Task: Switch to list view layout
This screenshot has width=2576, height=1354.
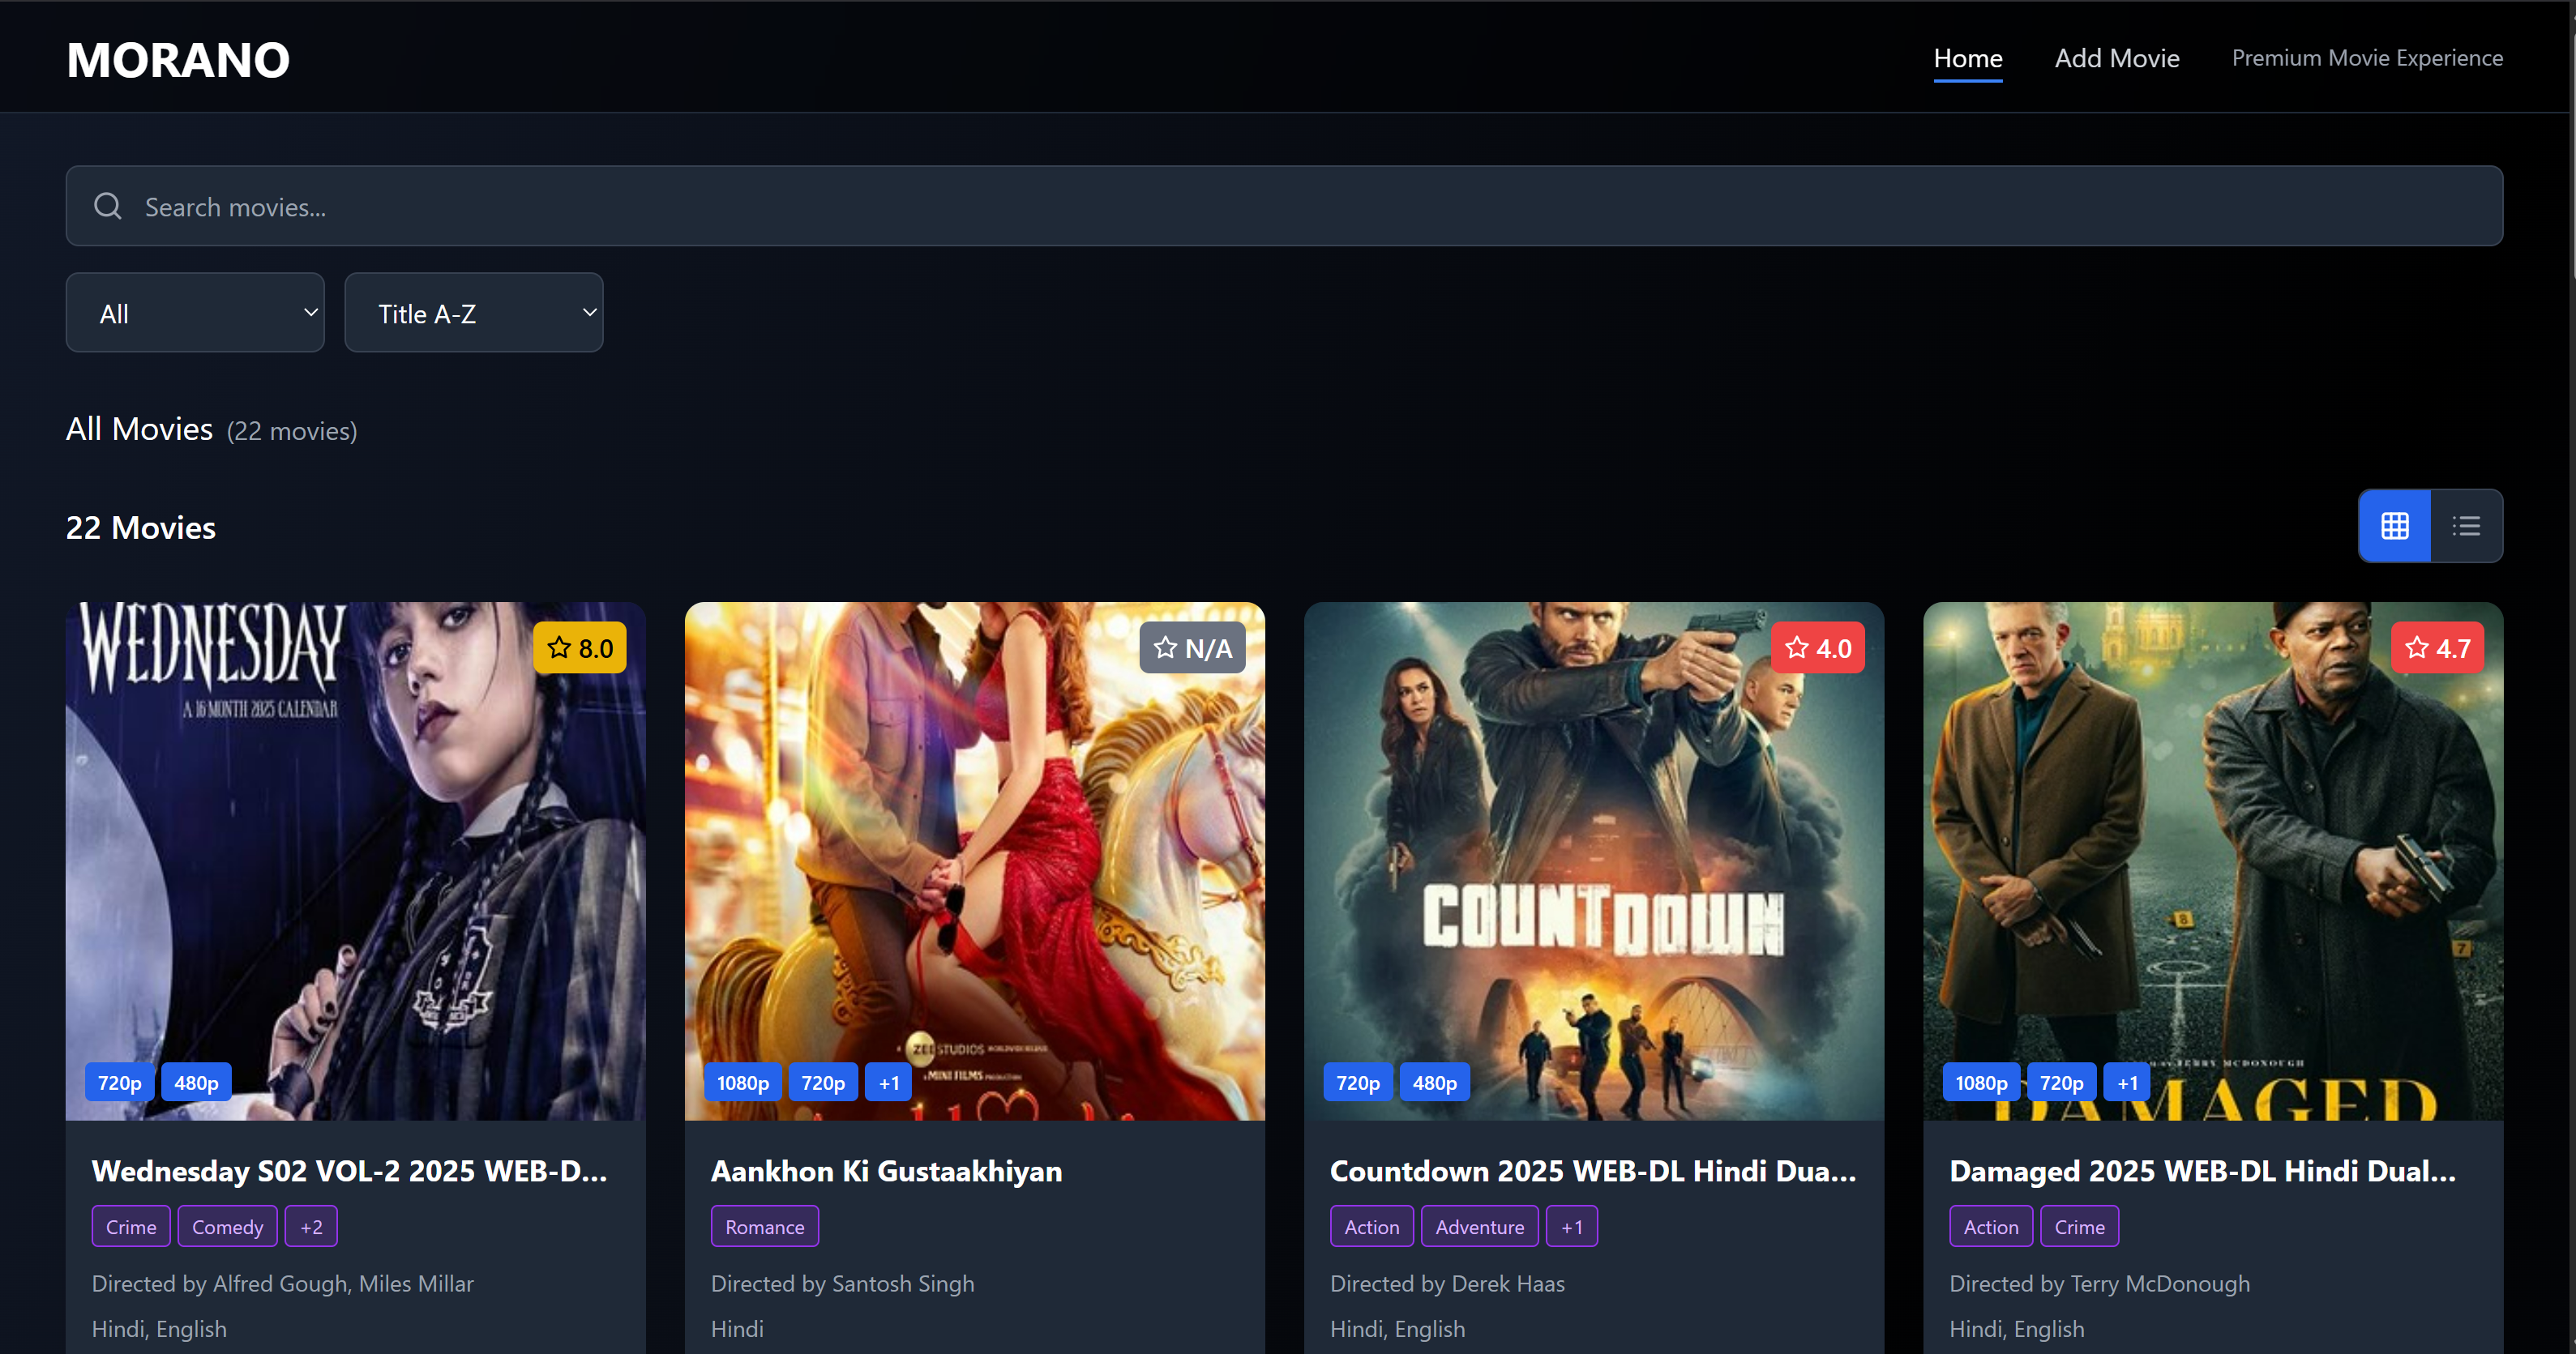Action: (x=2466, y=525)
